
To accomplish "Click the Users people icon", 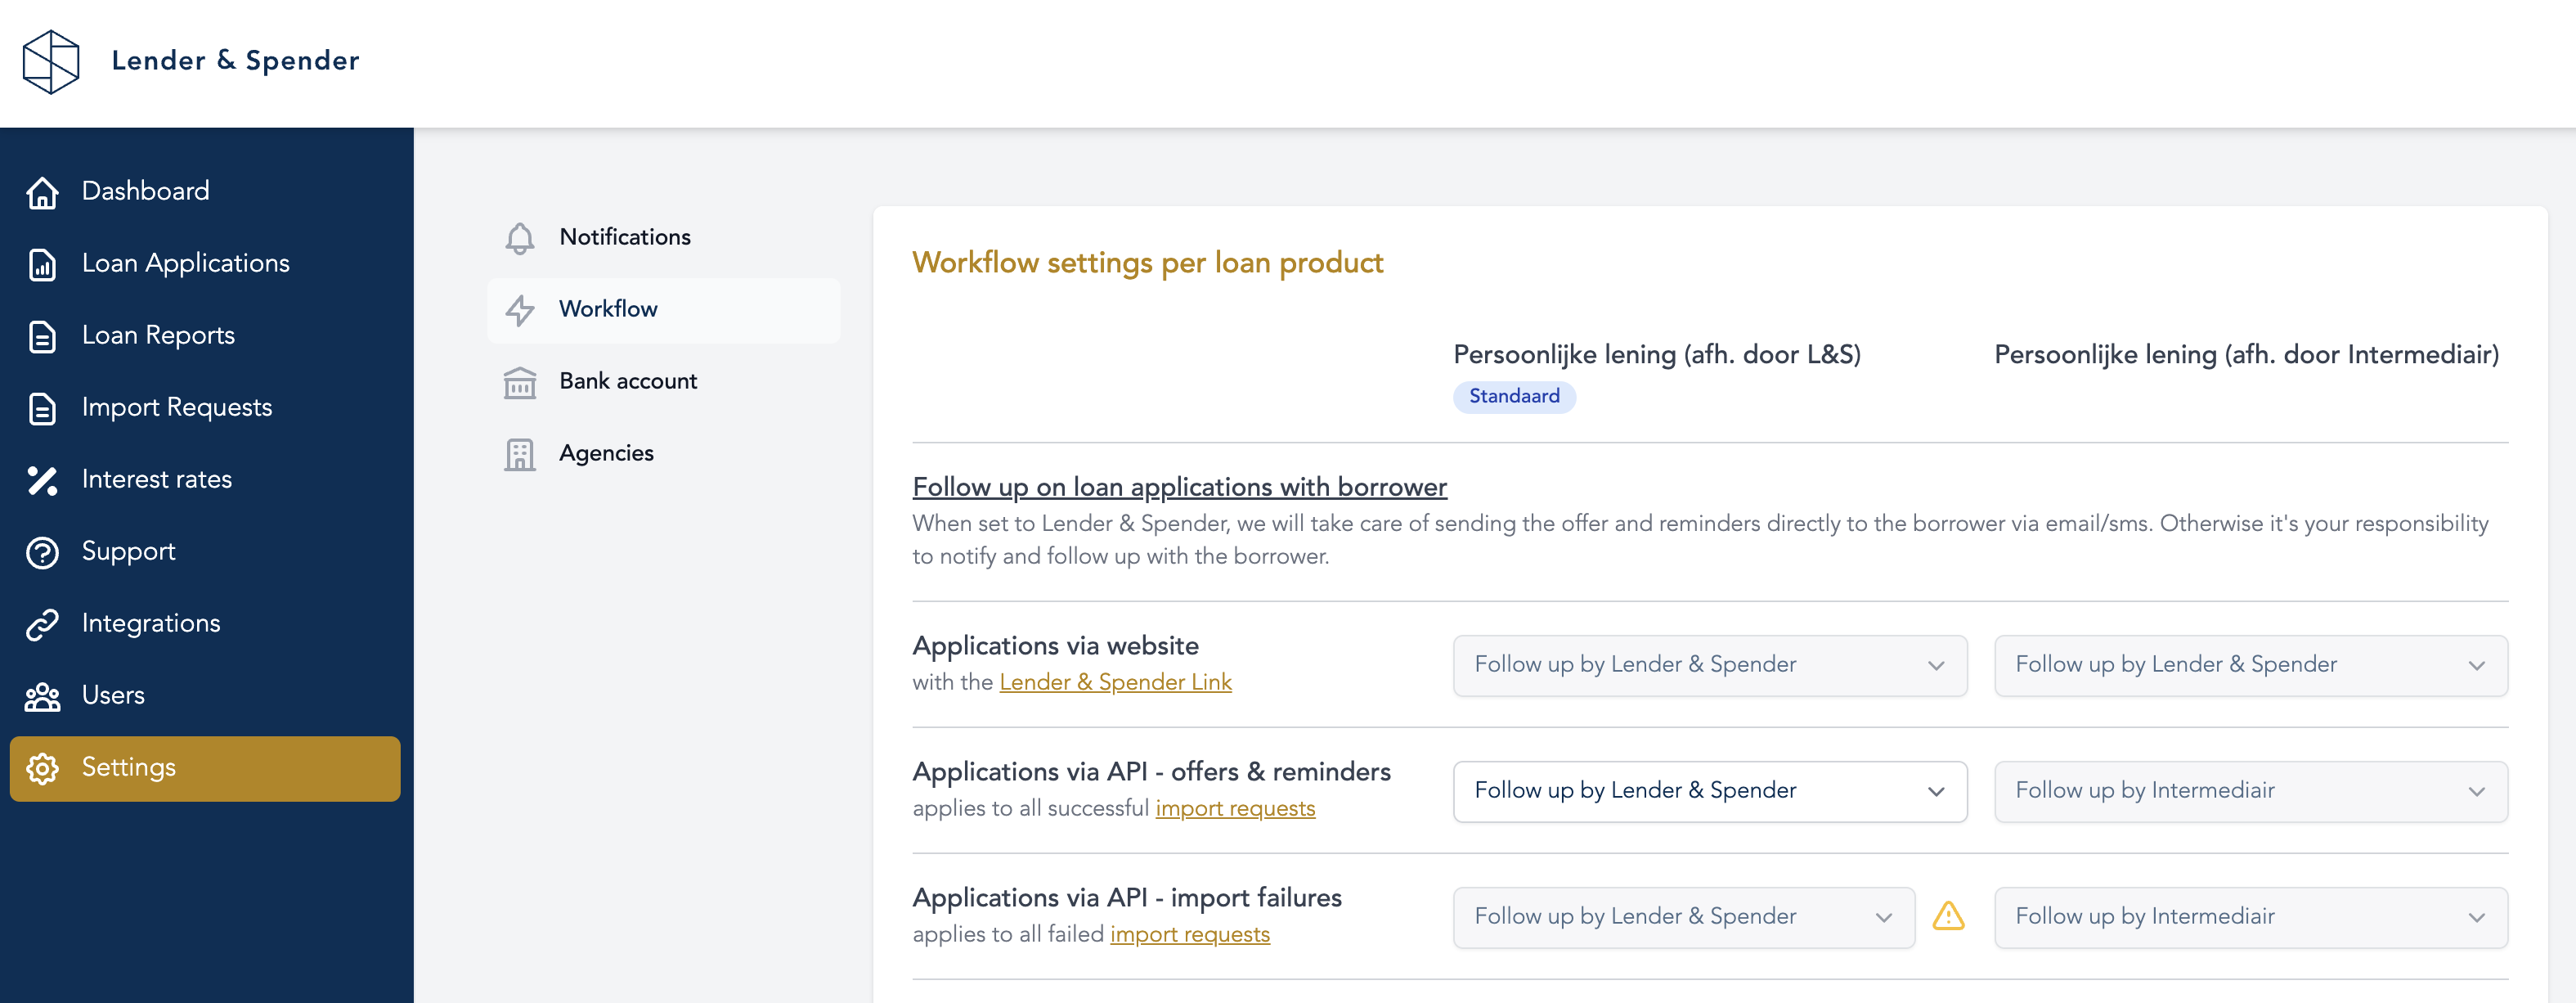I will (42, 696).
